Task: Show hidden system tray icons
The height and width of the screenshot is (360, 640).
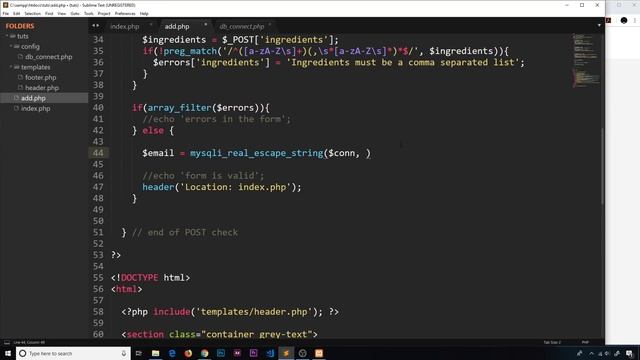Action: [x=591, y=353]
